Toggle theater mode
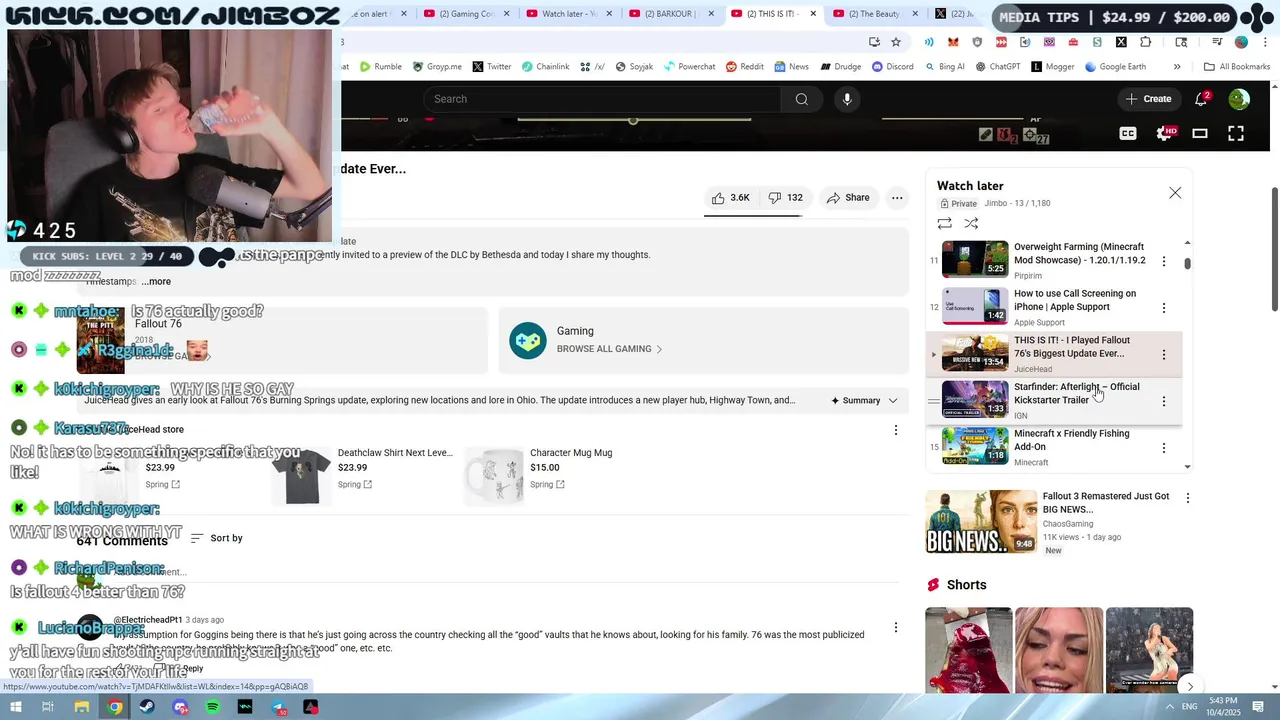Image resolution: width=1280 pixels, height=720 pixels. pos(1200,133)
